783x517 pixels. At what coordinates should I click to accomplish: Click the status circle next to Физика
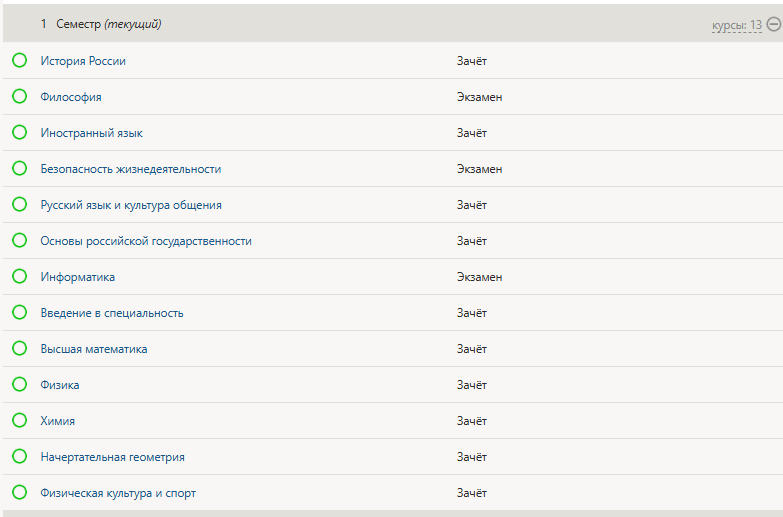[19, 385]
